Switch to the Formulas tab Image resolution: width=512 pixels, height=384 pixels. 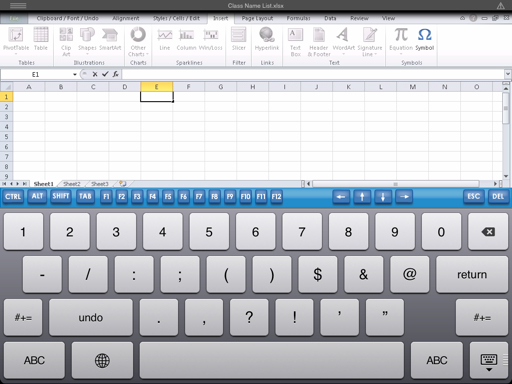(298, 18)
